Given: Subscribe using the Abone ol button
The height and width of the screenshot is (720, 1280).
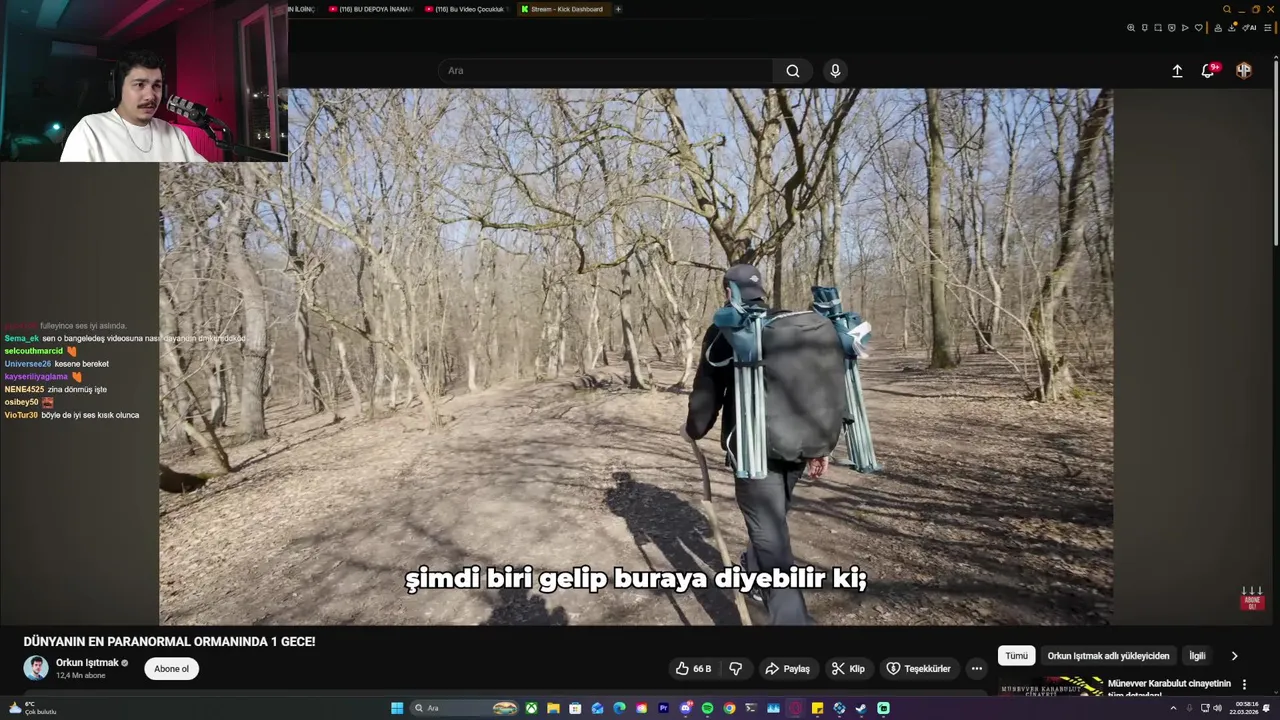Looking at the screenshot, I should pos(171,669).
